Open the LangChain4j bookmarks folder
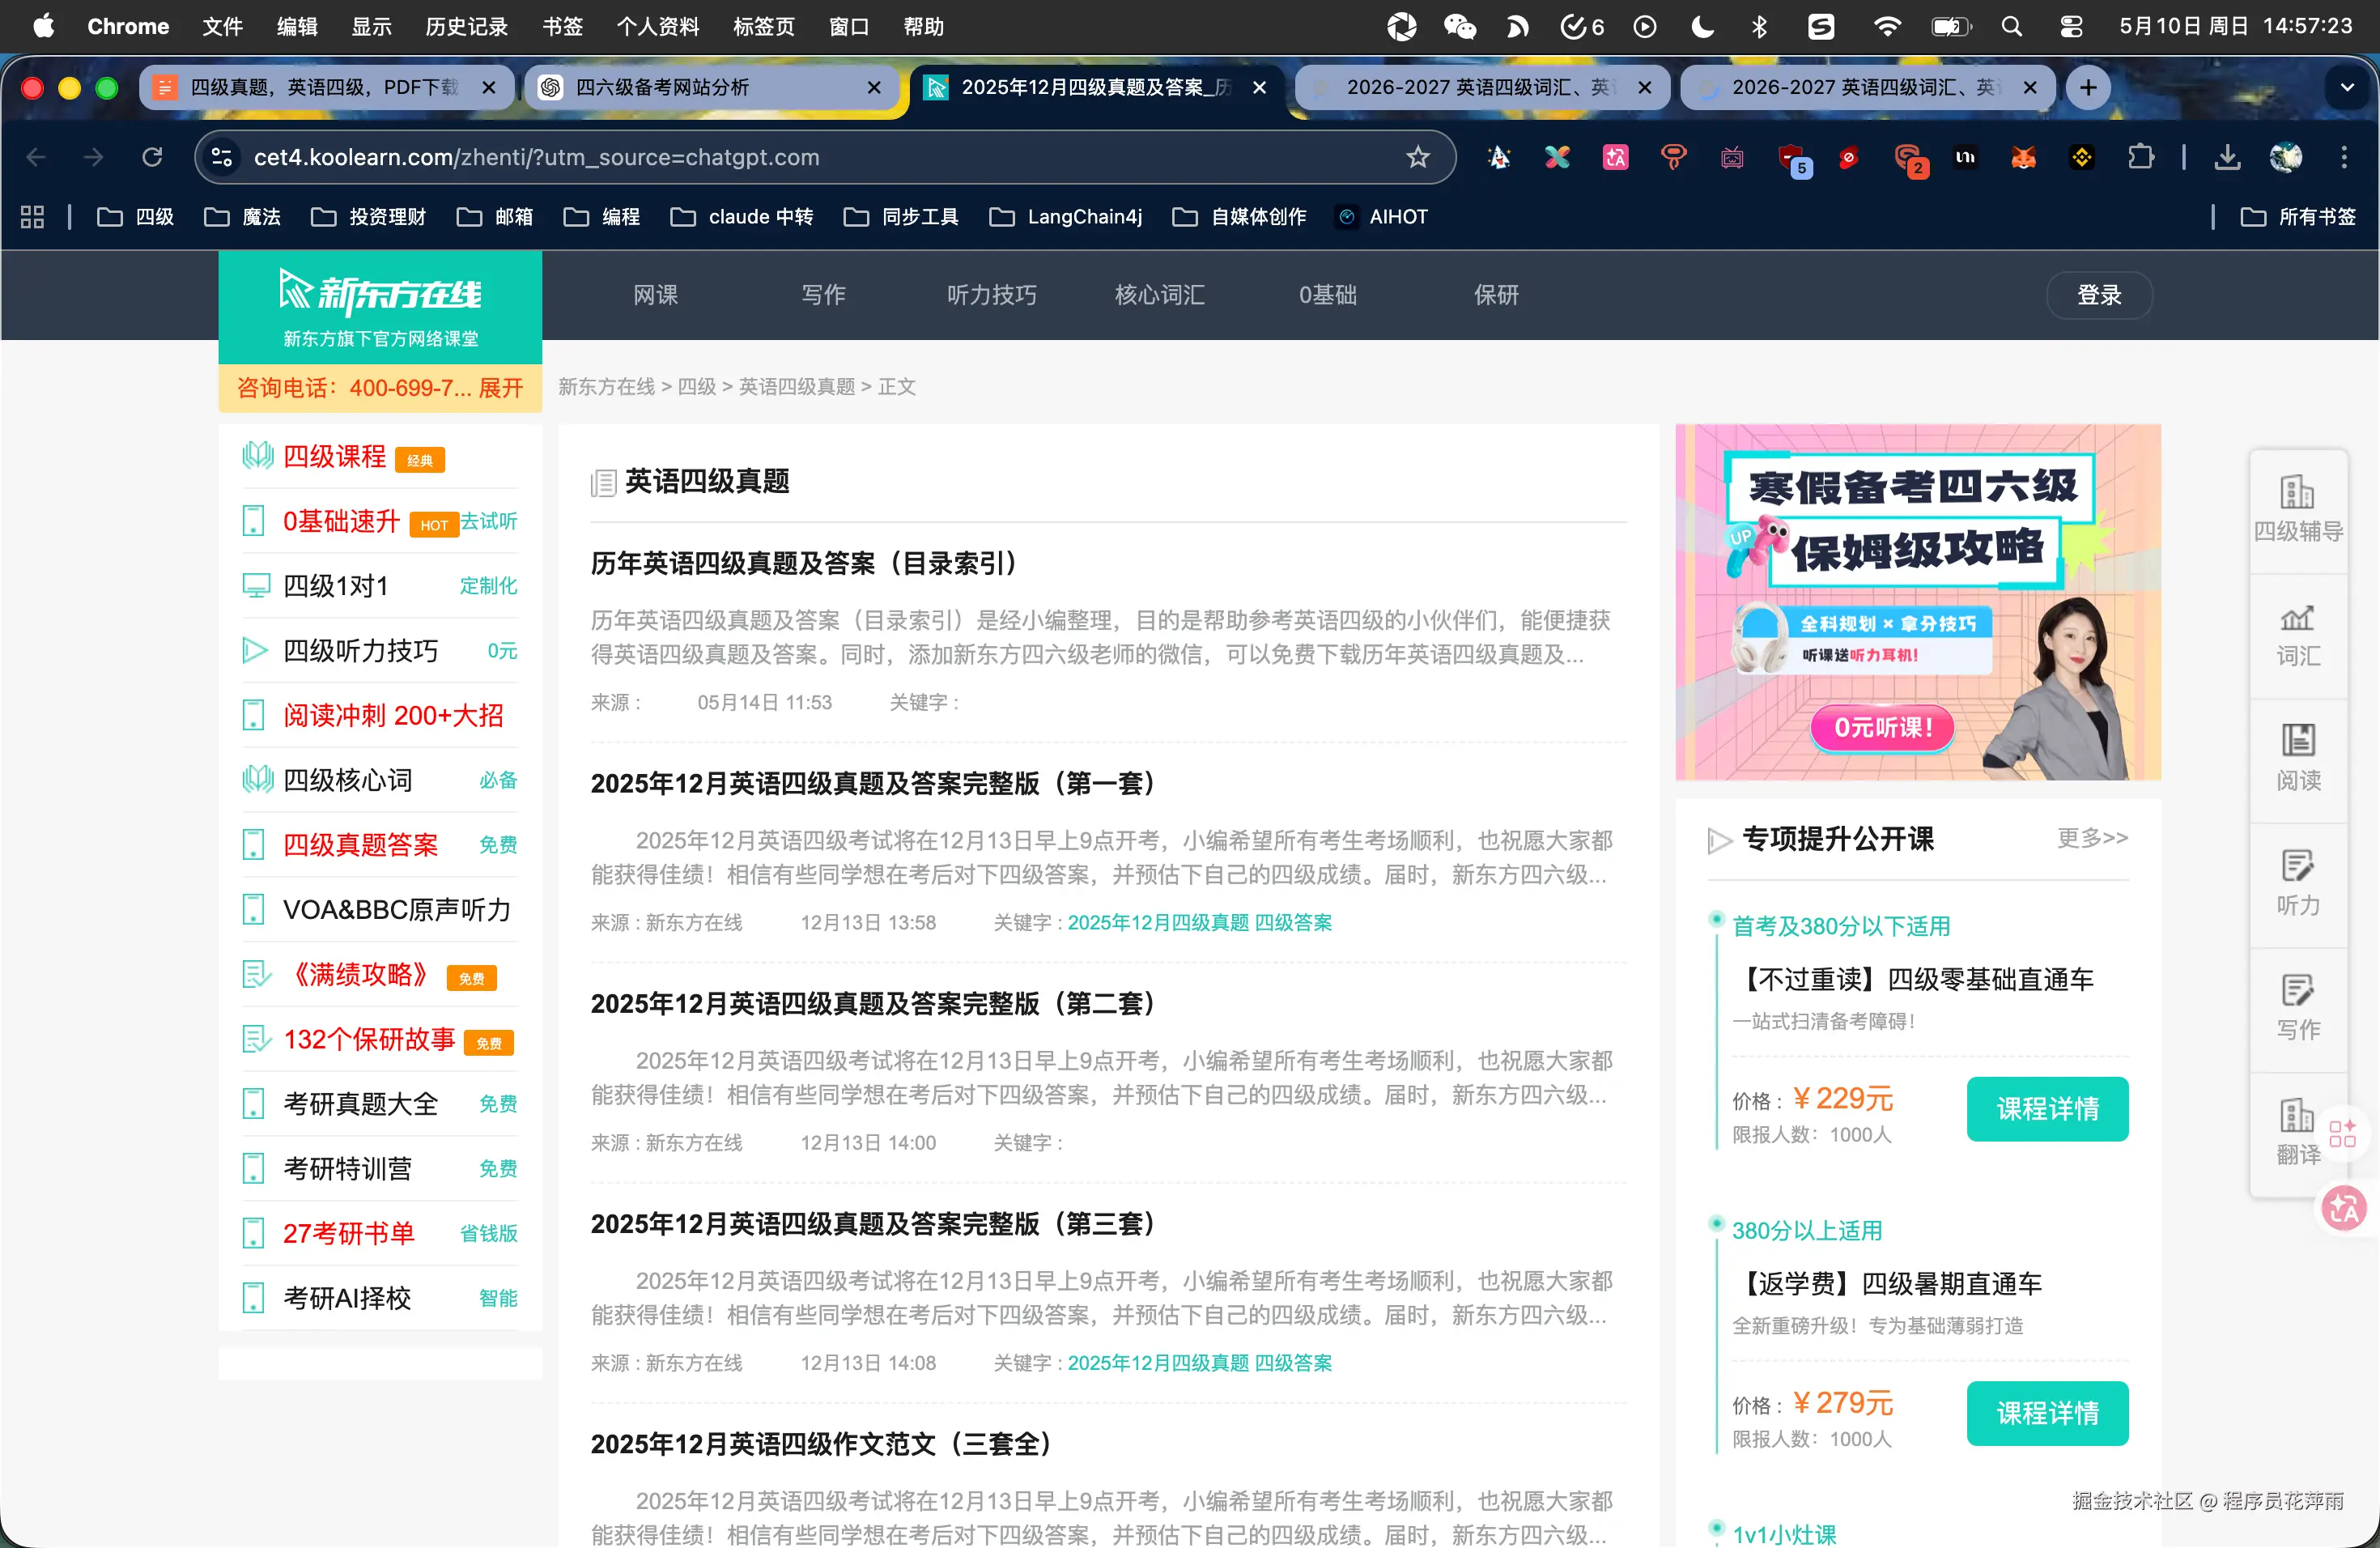2380x1548 pixels. (1066, 217)
